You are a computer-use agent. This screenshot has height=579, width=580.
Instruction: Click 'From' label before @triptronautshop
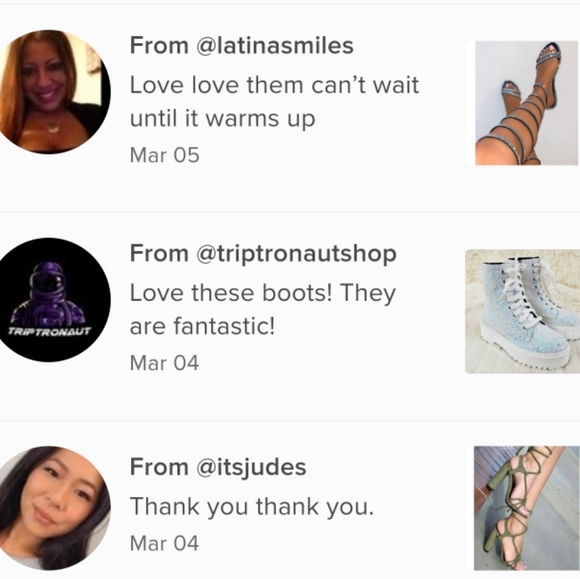point(159,253)
